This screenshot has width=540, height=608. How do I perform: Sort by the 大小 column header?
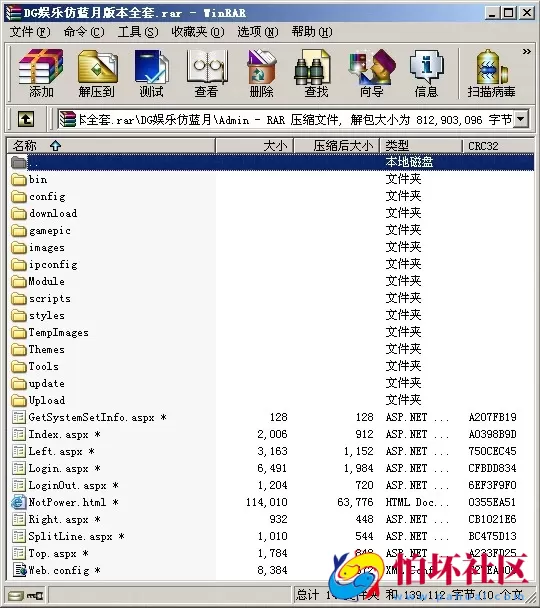(254, 146)
